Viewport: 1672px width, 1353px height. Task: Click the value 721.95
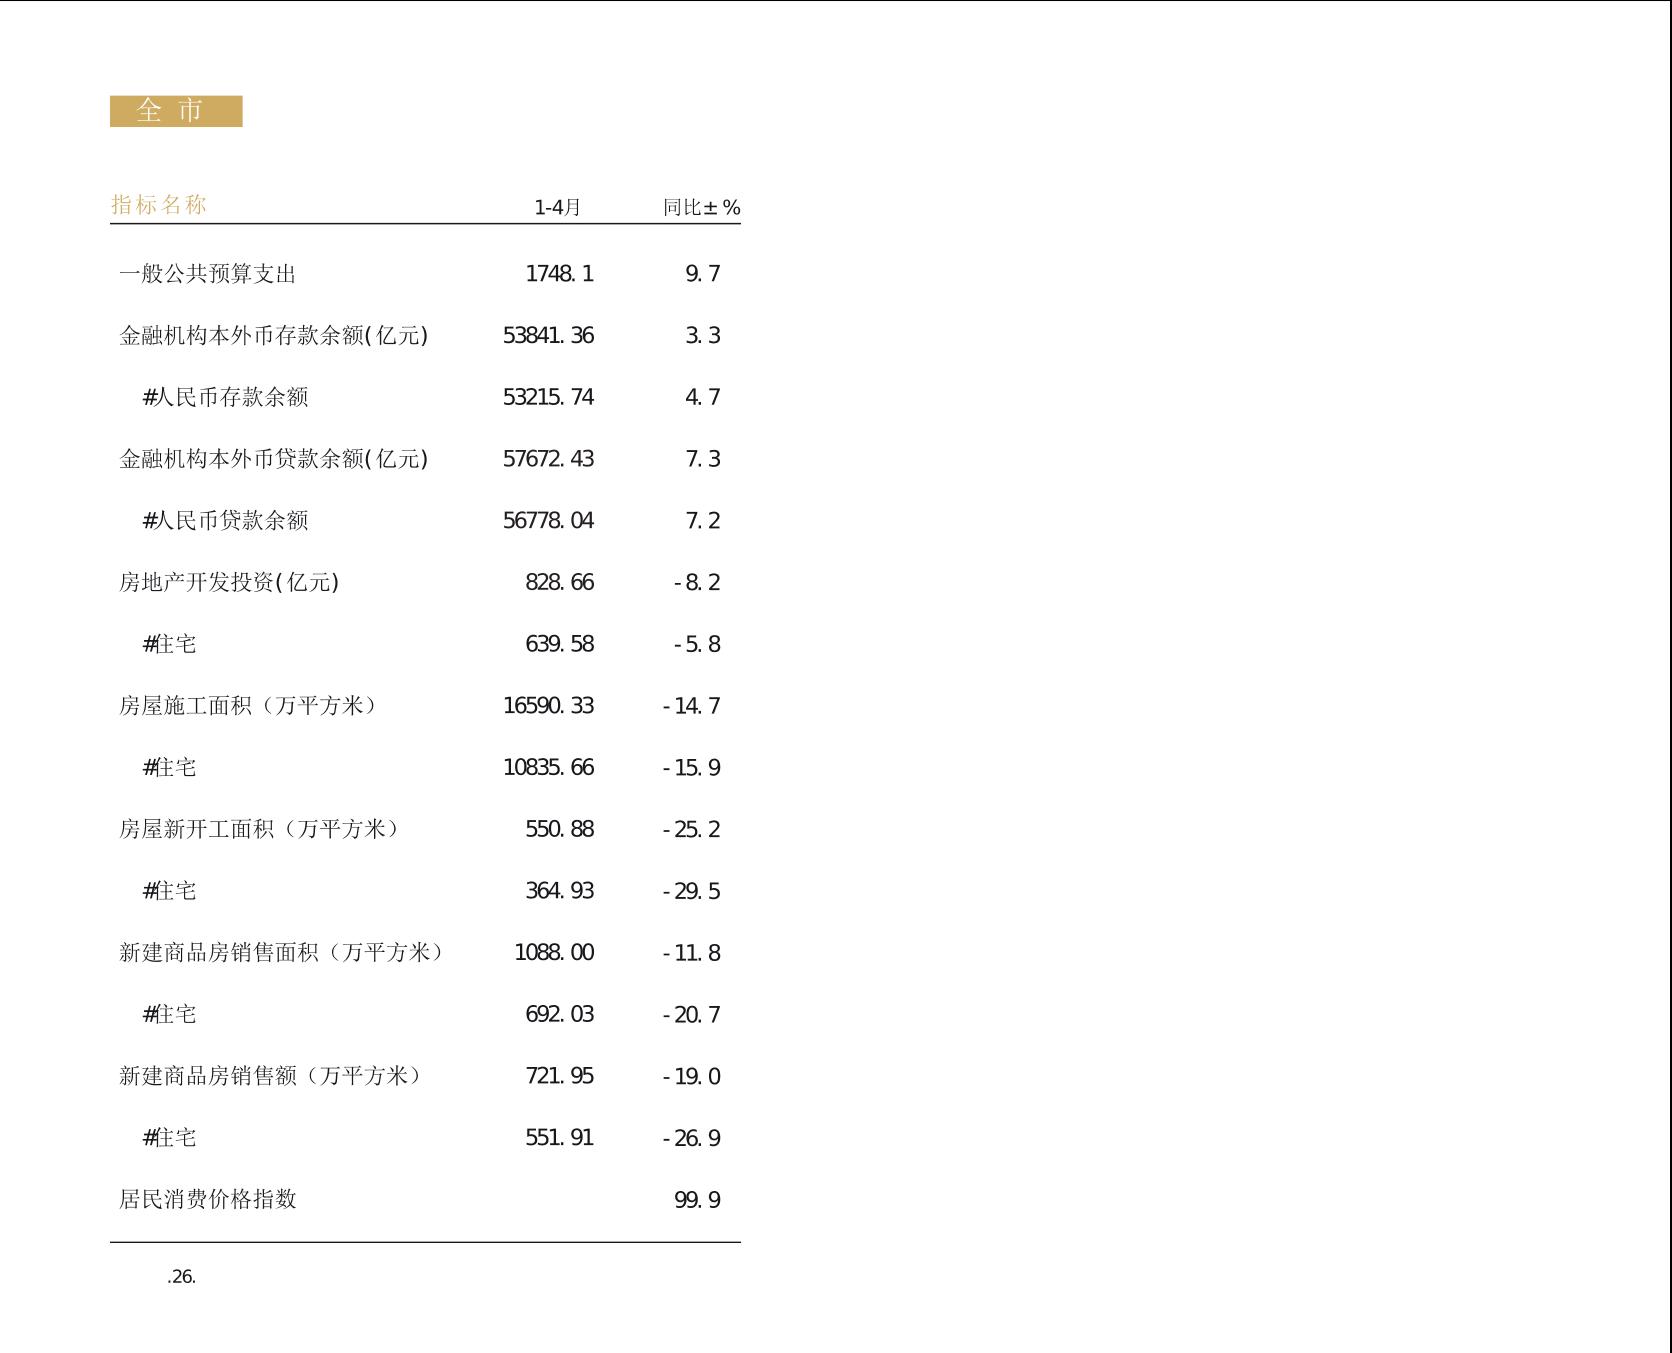(560, 1077)
